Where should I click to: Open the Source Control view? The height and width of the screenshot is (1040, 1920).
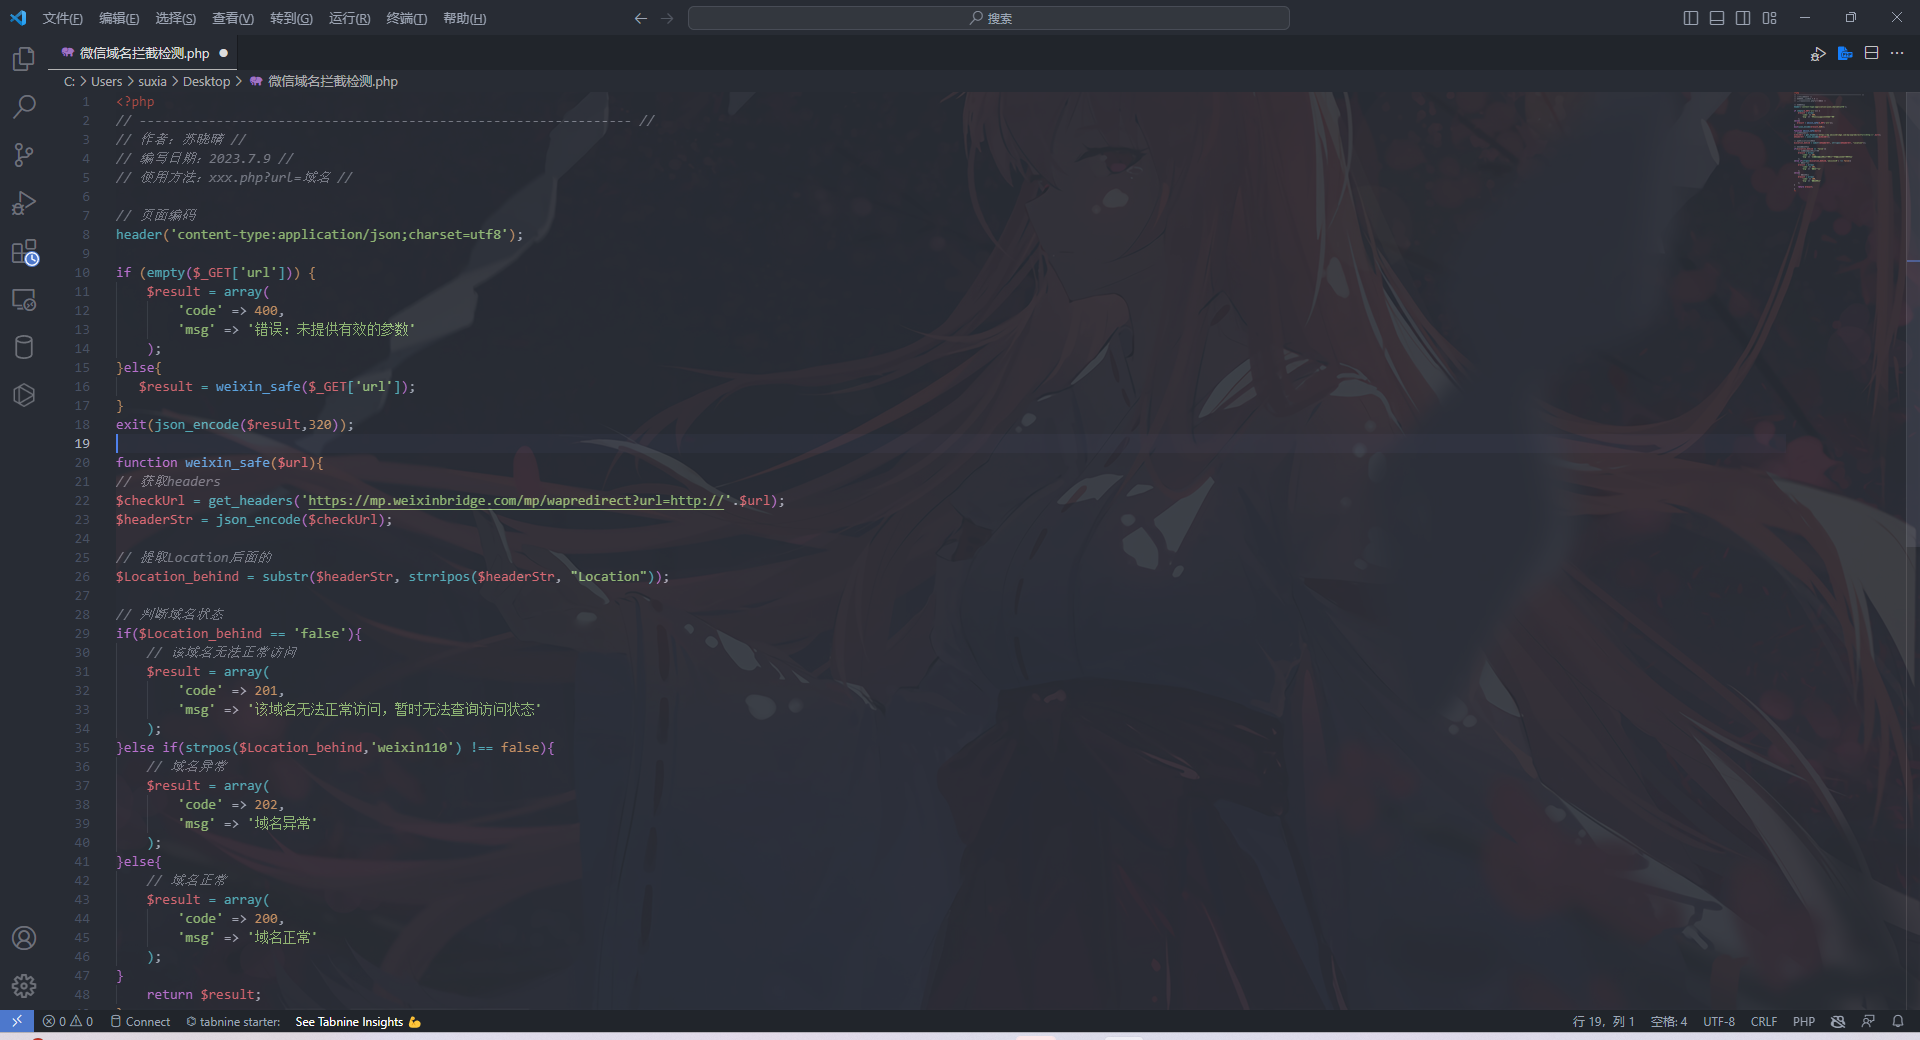point(24,154)
